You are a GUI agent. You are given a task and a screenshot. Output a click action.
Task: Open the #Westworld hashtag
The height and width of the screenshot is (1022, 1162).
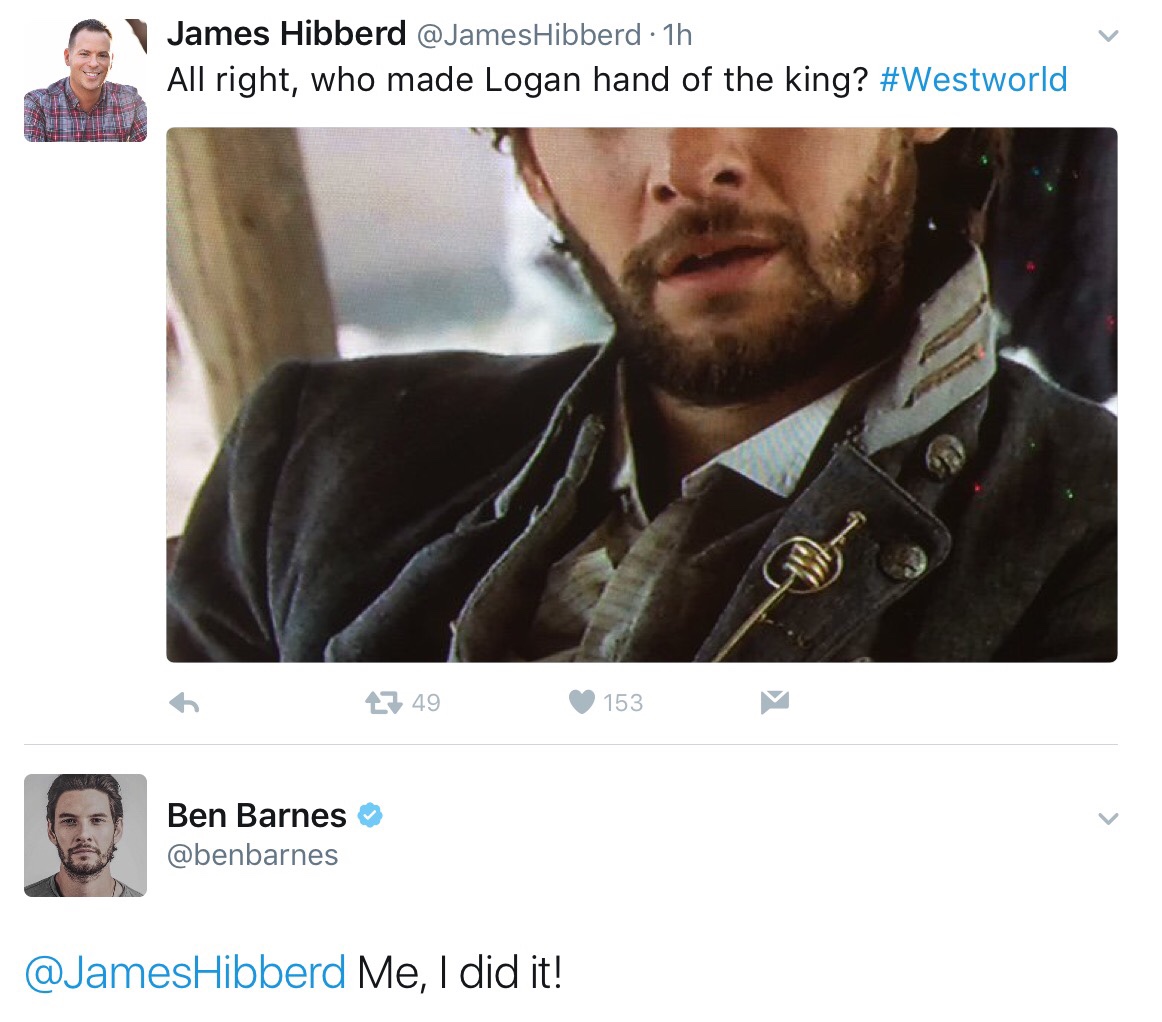click(x=973, y=80)
